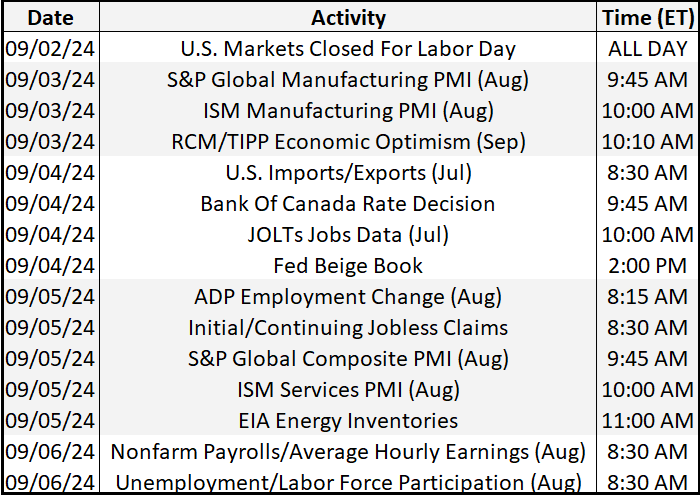700x495 pixels.
Task: Click the ISM Services PMI (Aug) cell
Action: (x=348, y=389)
